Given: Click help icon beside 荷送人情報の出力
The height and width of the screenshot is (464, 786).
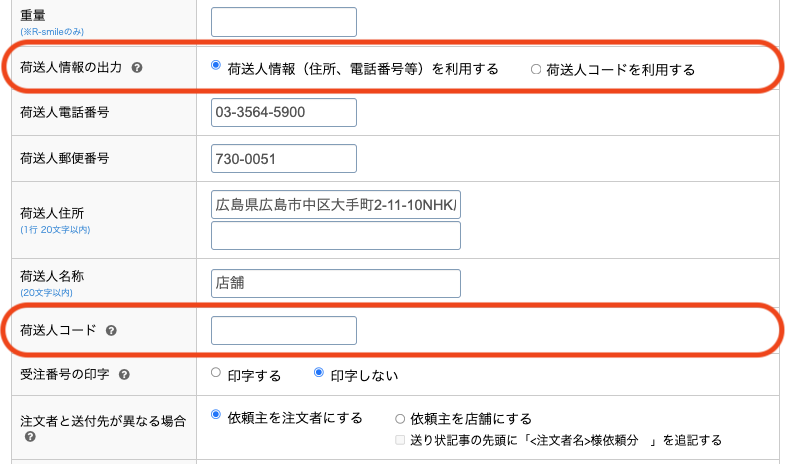Looking at the screenshot, I should click(136, 68).
